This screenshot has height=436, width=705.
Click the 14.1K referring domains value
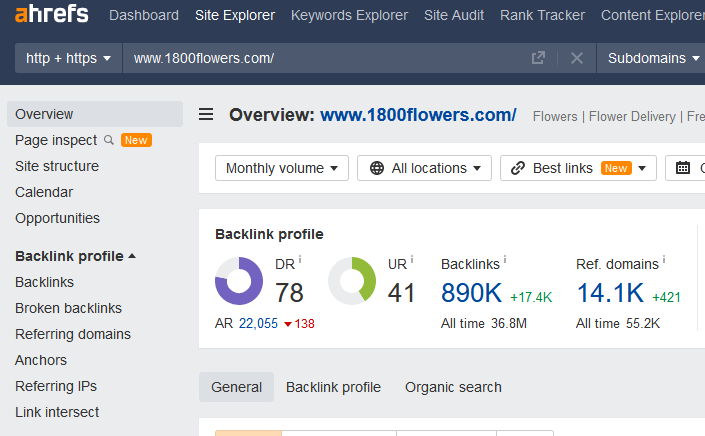610,293
